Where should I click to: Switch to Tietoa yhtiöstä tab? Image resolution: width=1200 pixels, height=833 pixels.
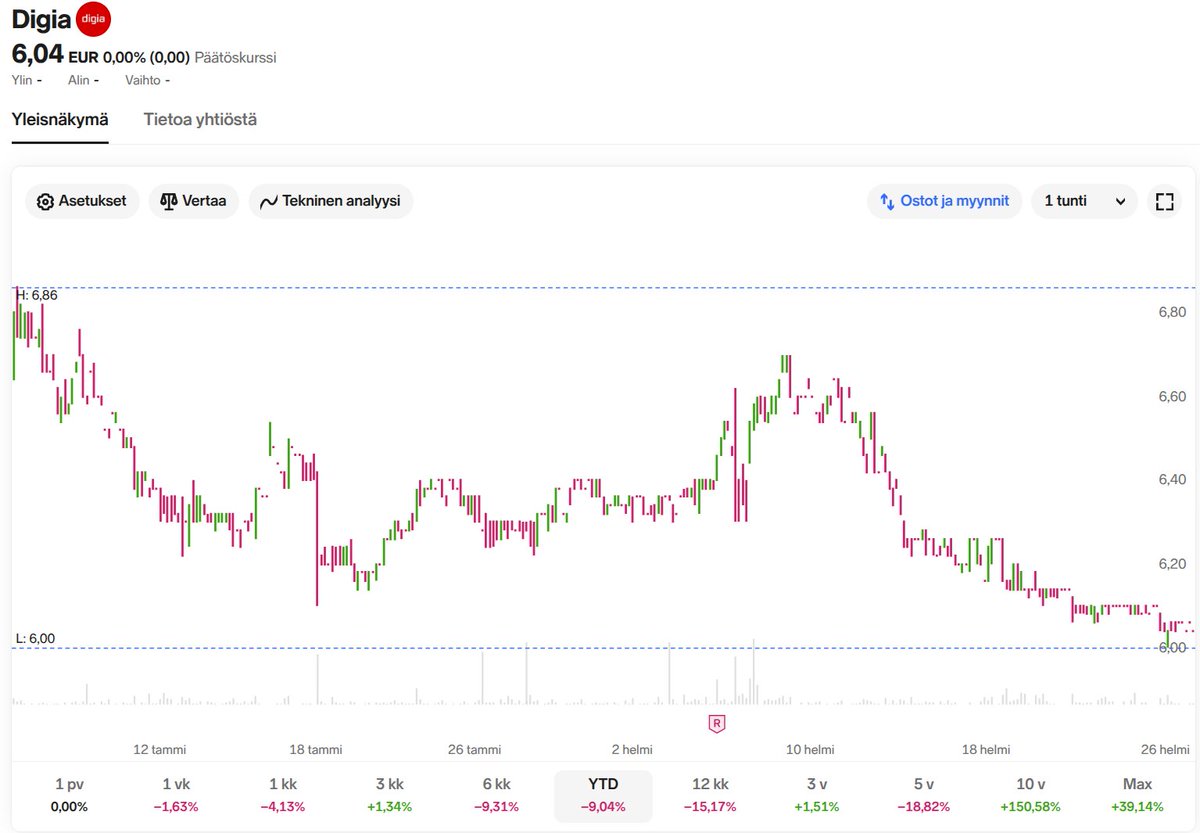coord(200,119)
